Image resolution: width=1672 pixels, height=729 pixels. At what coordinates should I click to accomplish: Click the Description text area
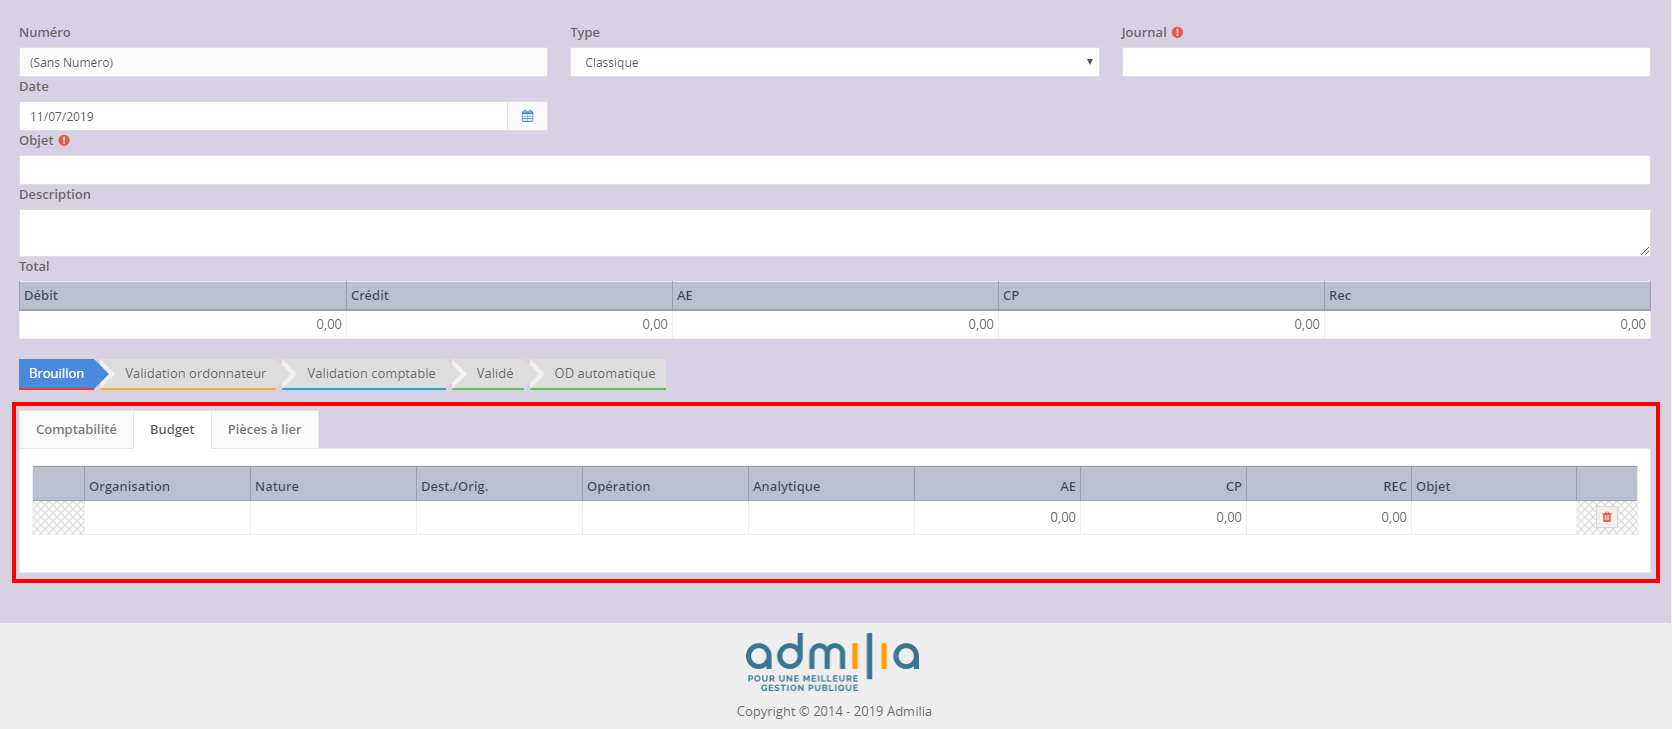(834, 232)
